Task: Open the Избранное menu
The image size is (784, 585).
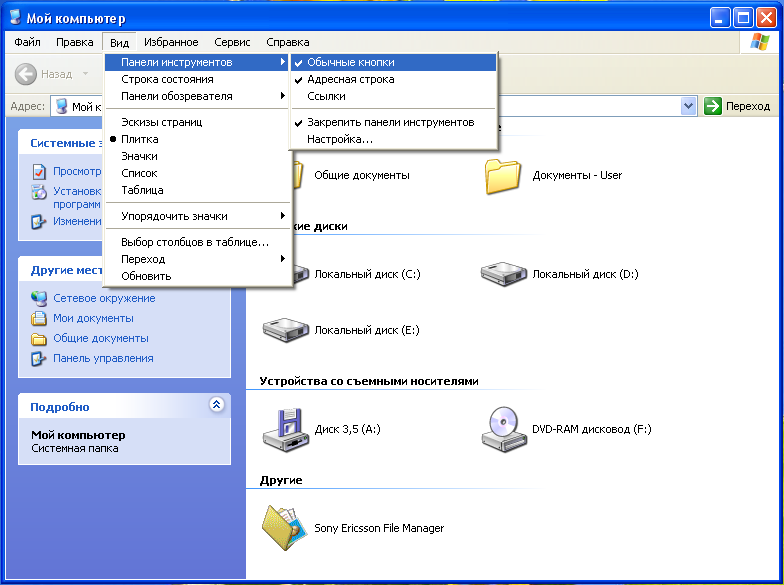Action: click(171, 42)
